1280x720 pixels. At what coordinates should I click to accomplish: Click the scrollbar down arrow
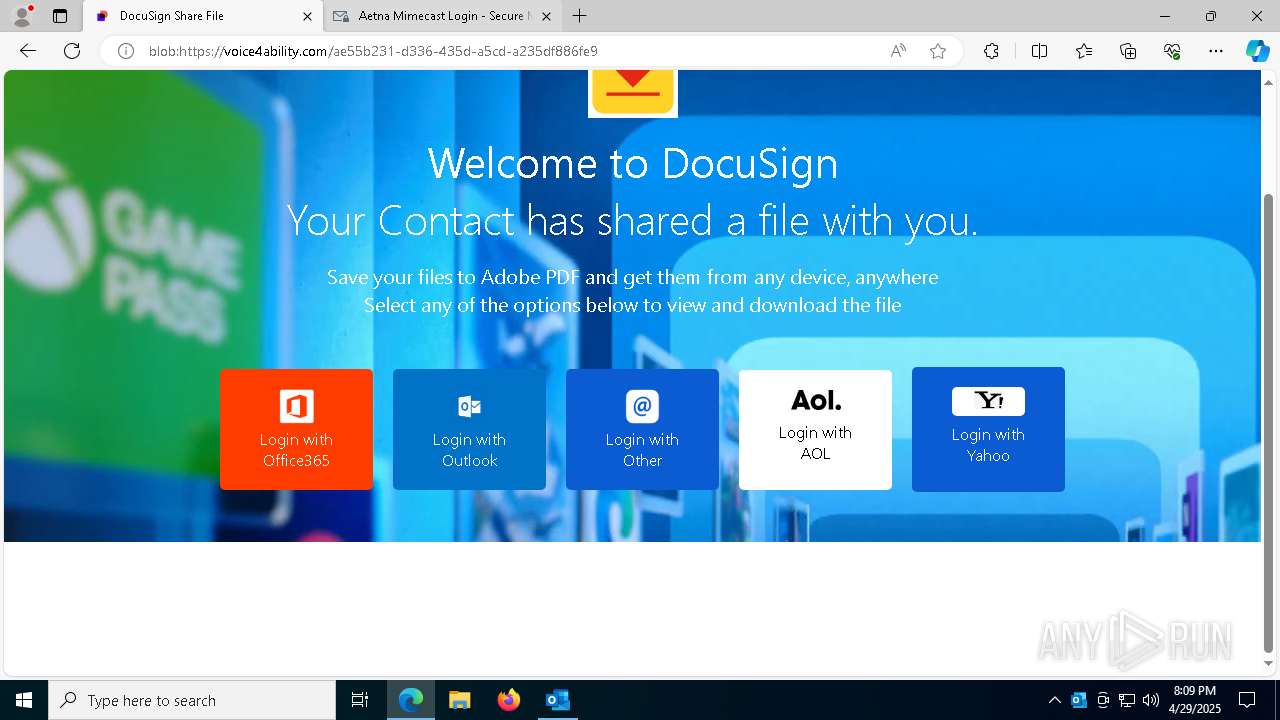click(1269, 663)
